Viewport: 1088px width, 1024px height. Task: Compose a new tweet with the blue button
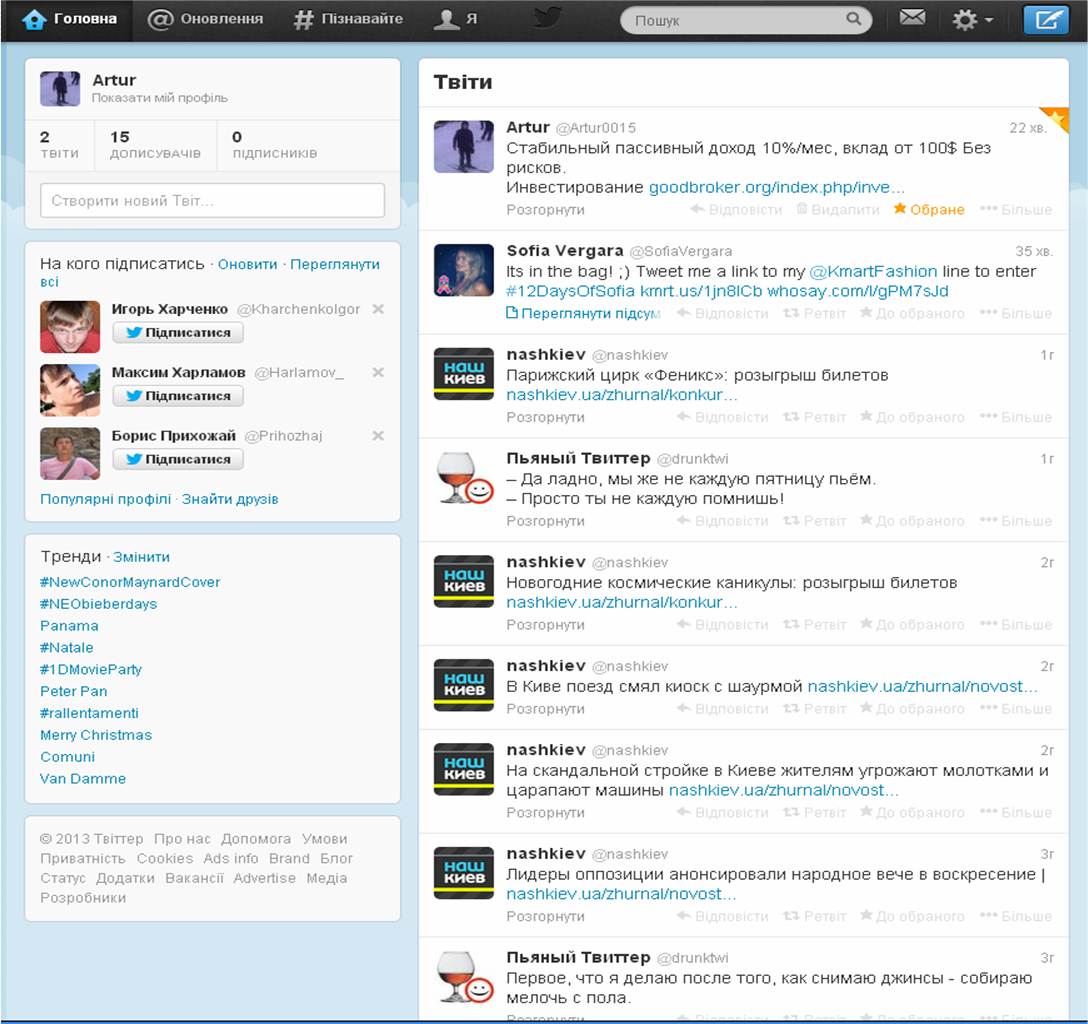1046,19
